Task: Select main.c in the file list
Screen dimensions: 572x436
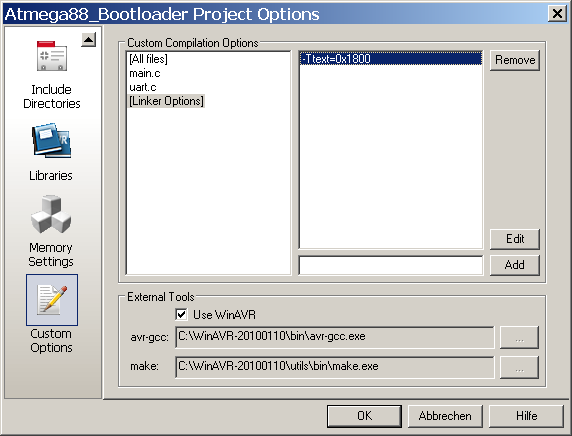Action: 144,73
